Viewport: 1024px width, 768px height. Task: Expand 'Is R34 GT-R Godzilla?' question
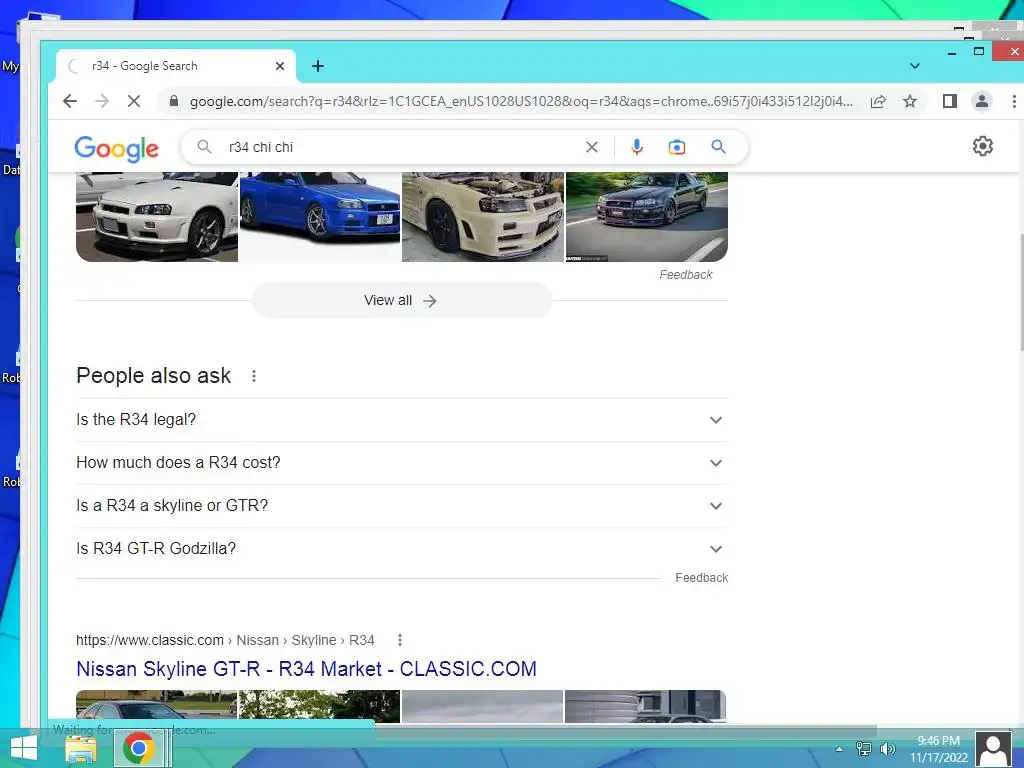(402, 549)
